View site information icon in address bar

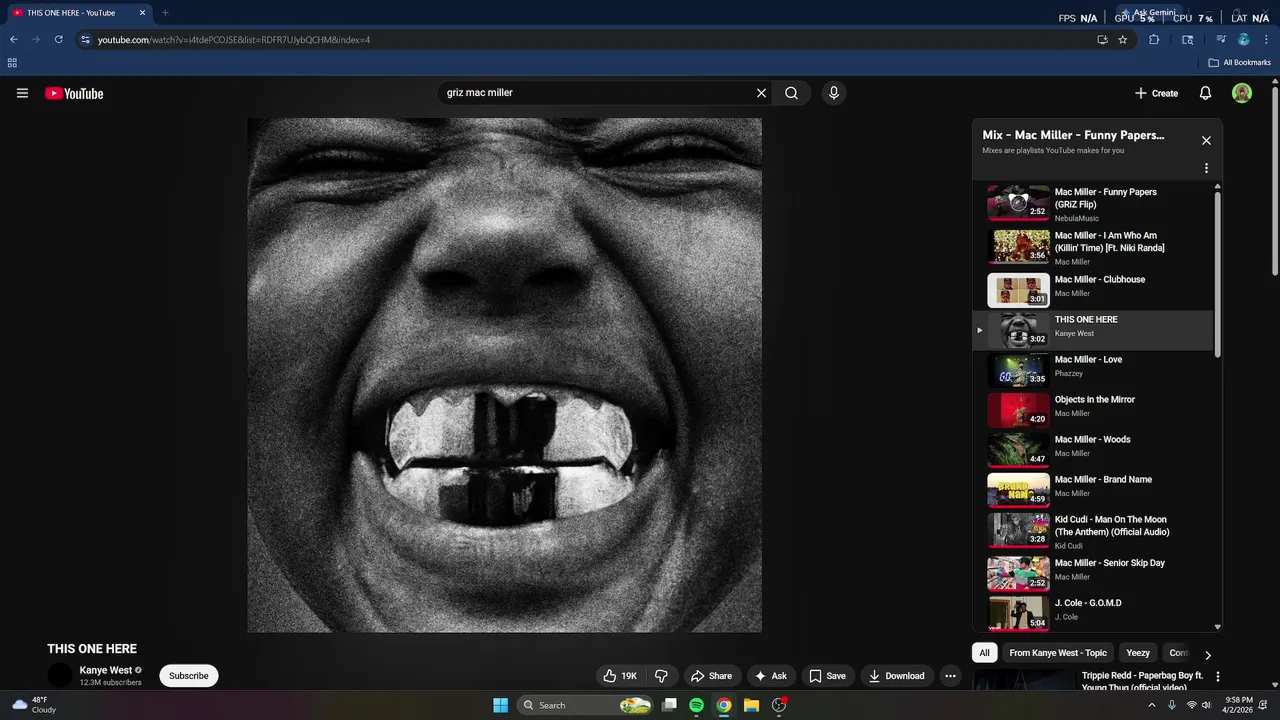point(86,40)
